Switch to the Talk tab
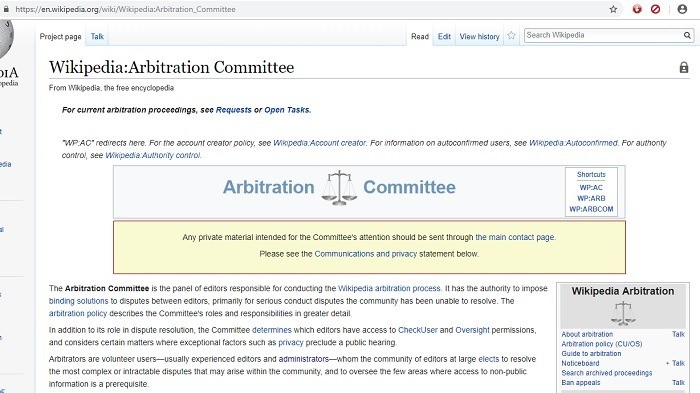Image resolution: width=700 pixels, height=393 pixels. 97,37
